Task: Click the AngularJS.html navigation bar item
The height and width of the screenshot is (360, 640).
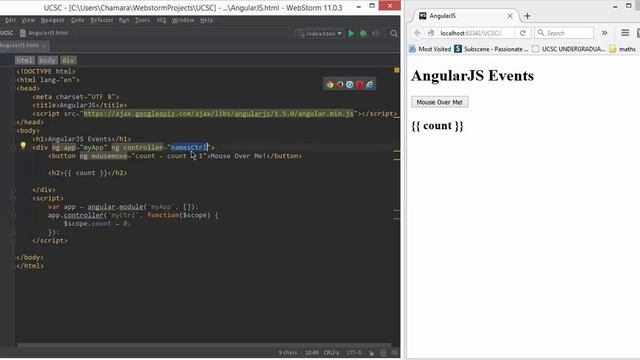Action: click(x=44, y=33)
